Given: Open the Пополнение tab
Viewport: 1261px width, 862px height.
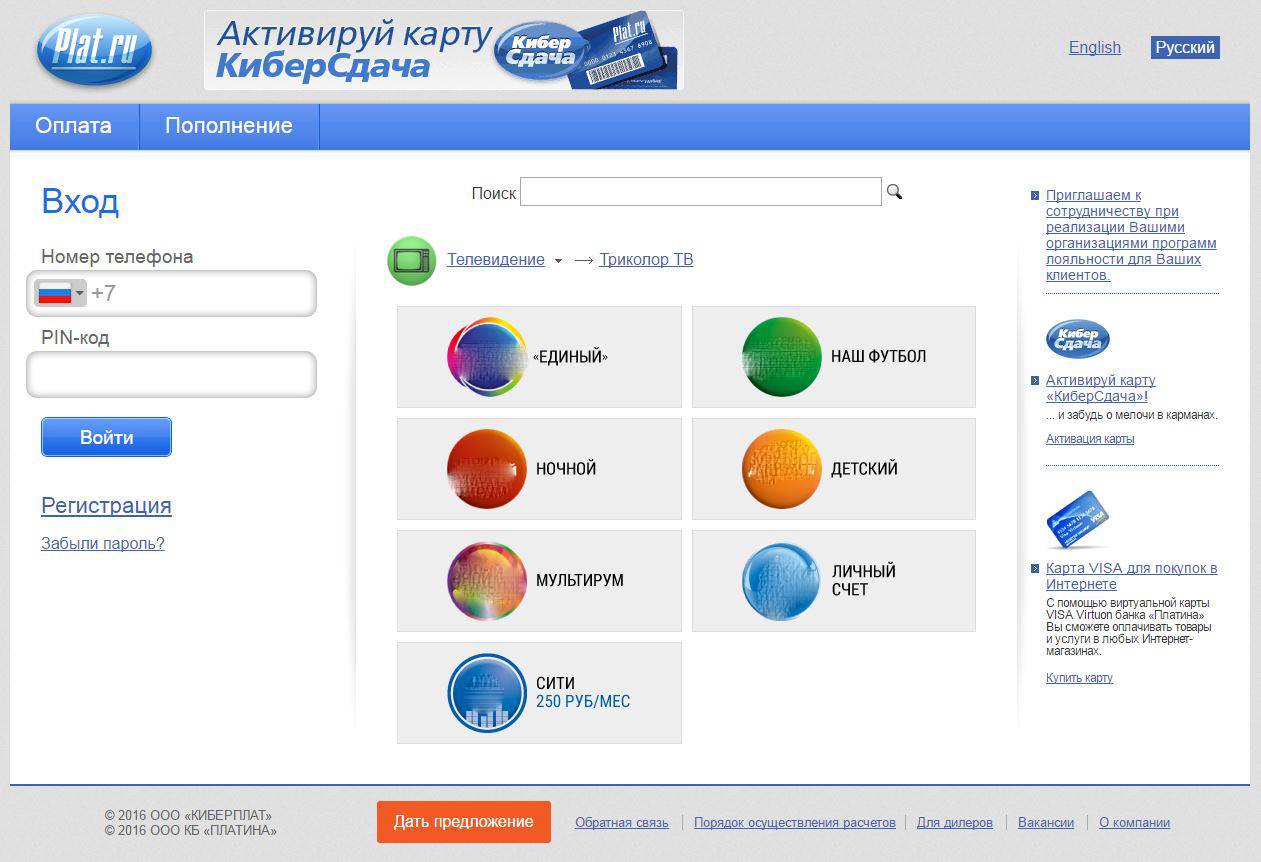Looking at the screenshot, I should pyautogui.click(x=229, y=126).
